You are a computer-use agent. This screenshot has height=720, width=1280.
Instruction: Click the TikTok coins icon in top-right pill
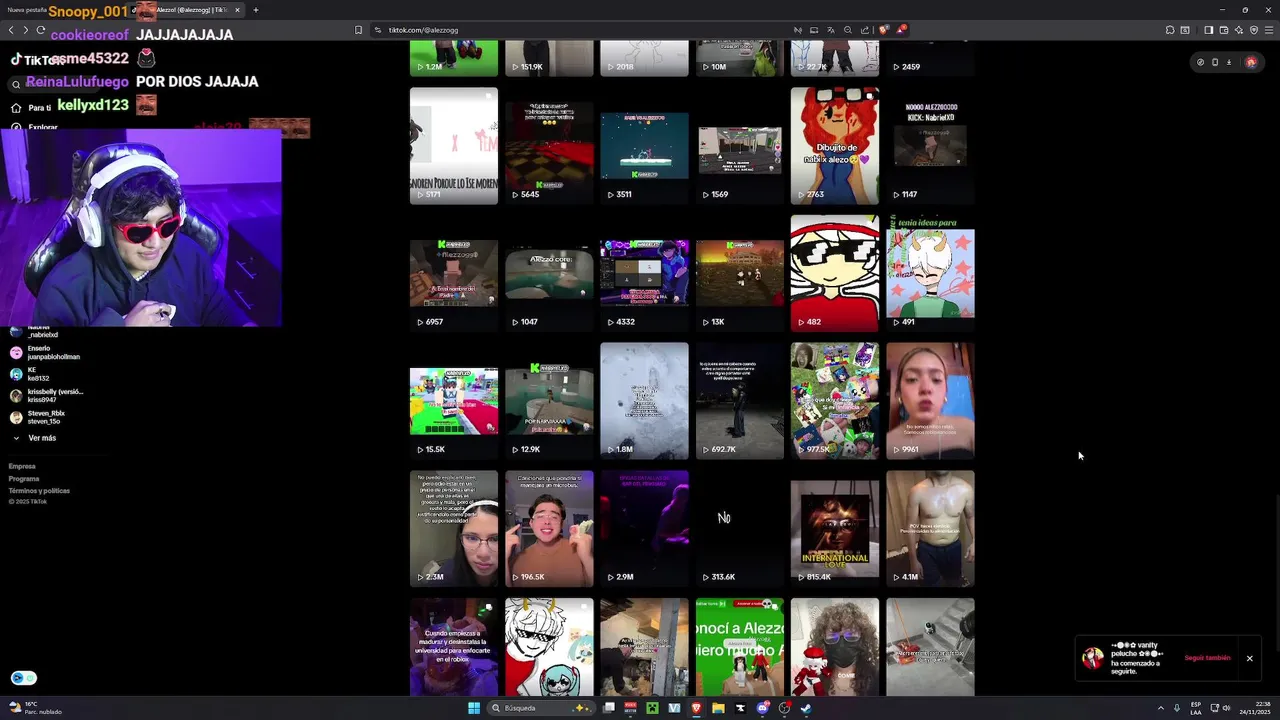1201,62
